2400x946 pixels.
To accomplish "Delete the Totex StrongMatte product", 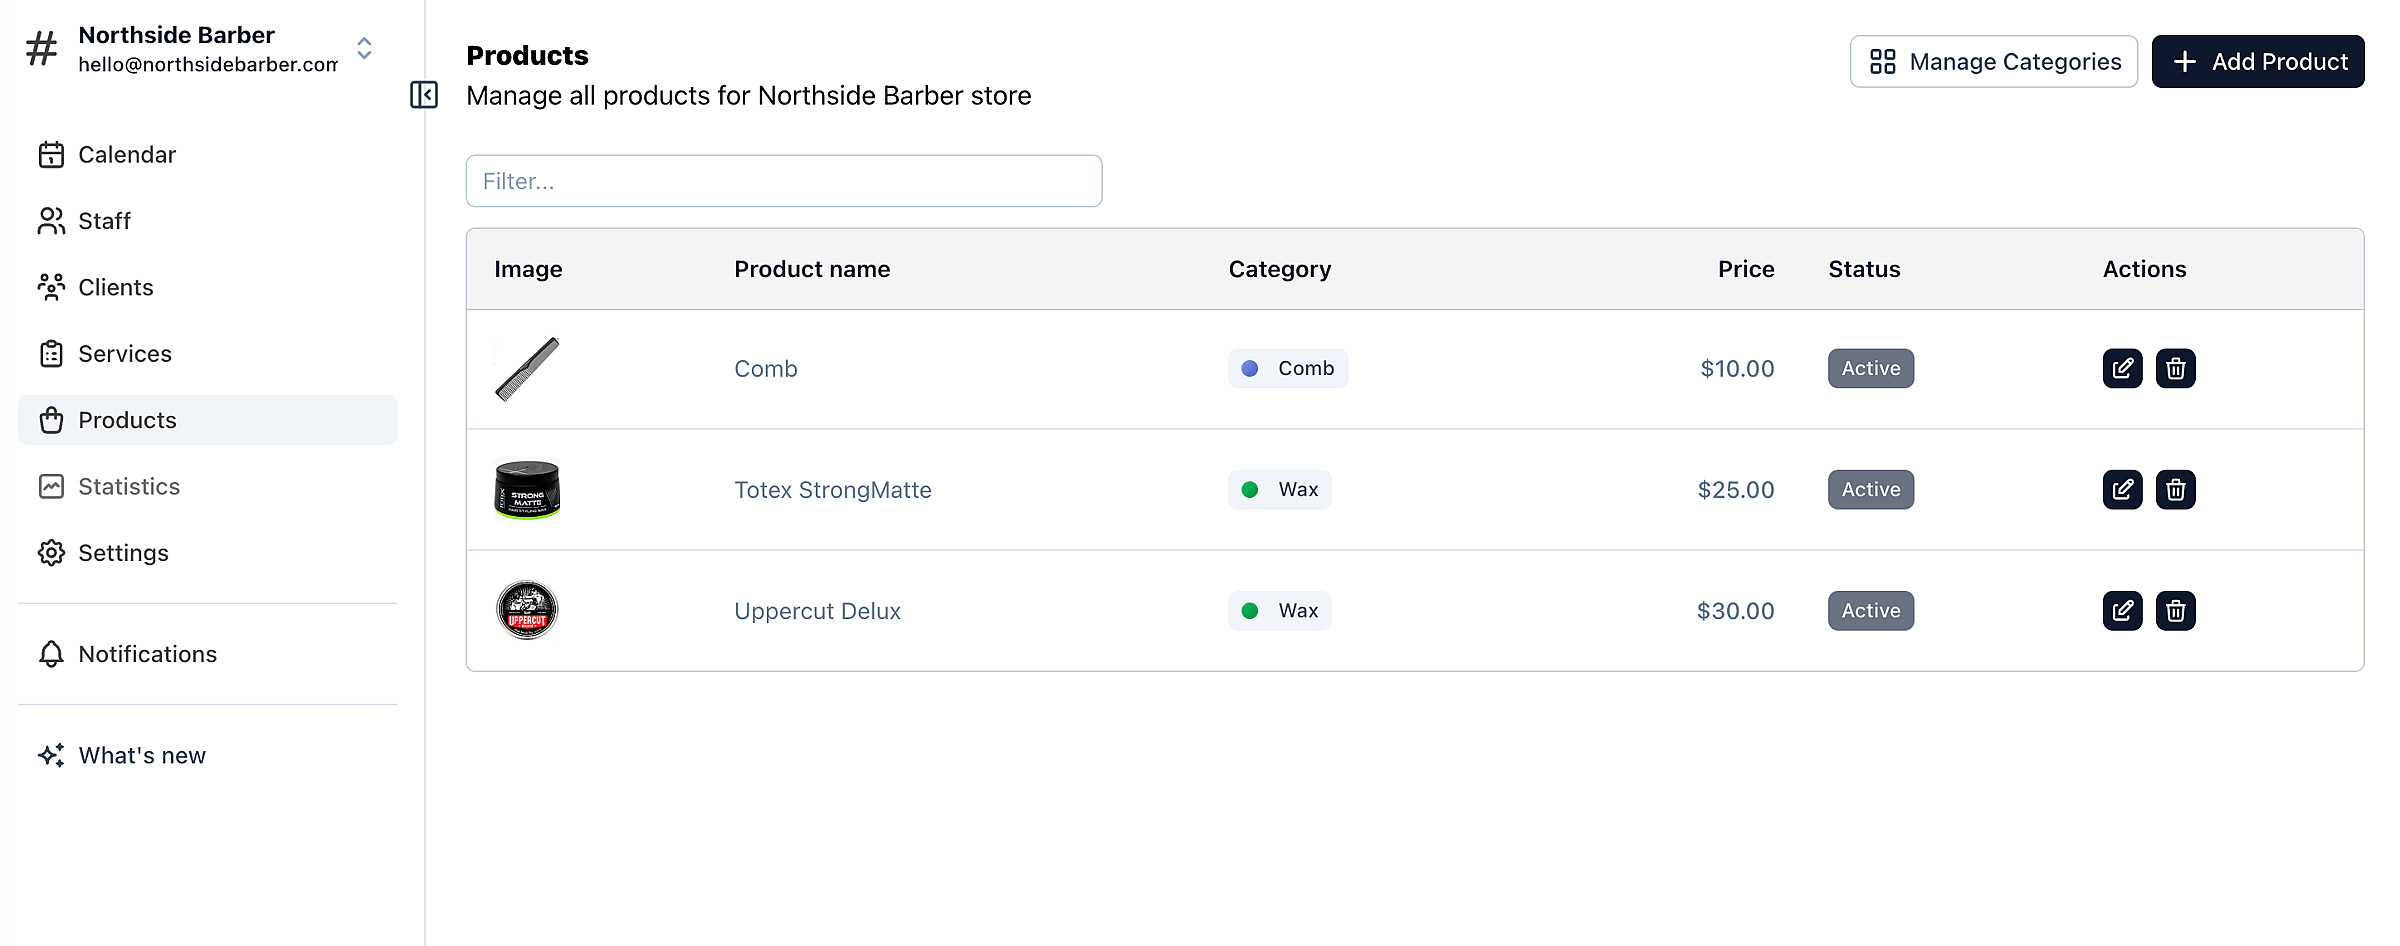I will coord(2175,490).
